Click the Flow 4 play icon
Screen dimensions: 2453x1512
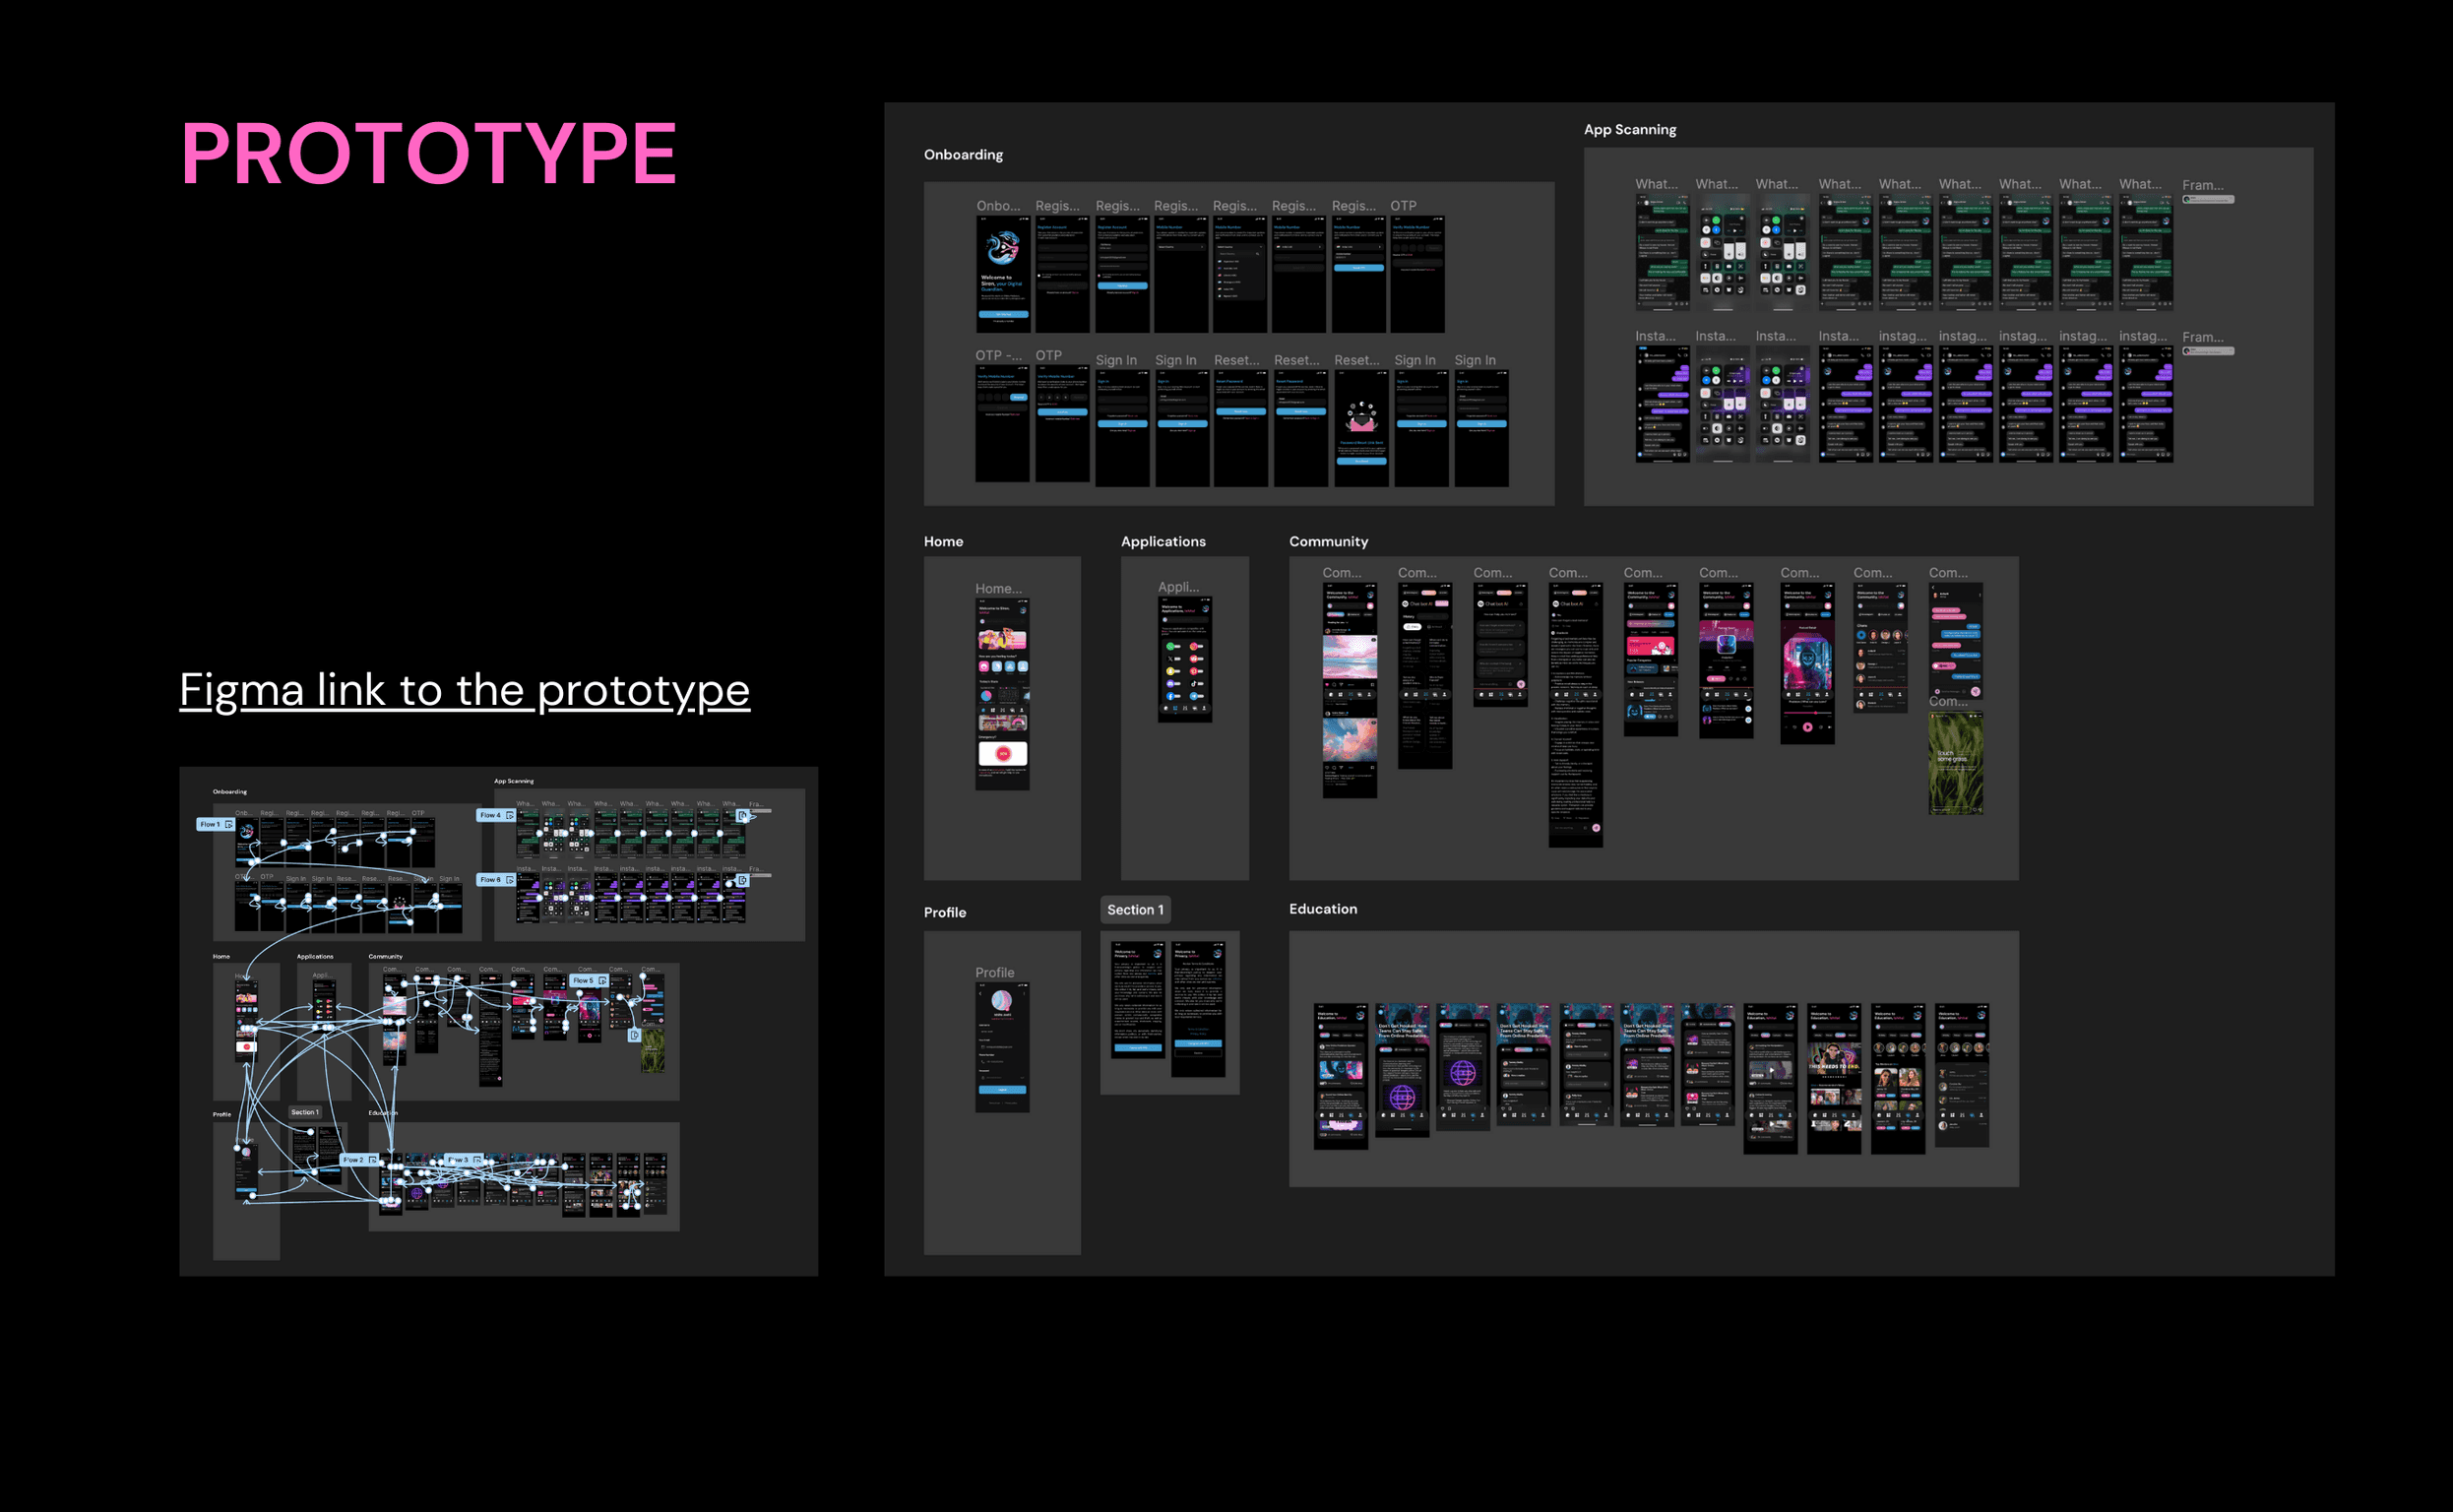[510, 816]
